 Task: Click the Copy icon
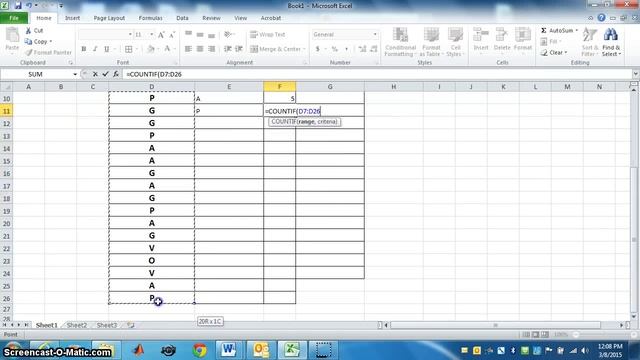click(28, 42)
